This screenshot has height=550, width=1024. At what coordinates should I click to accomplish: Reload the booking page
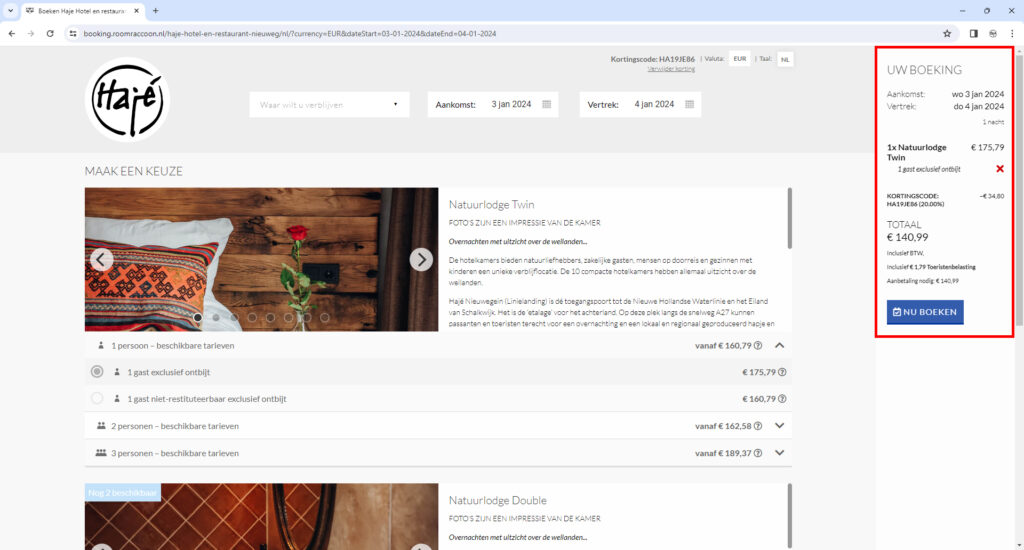(x=50, y=33)
